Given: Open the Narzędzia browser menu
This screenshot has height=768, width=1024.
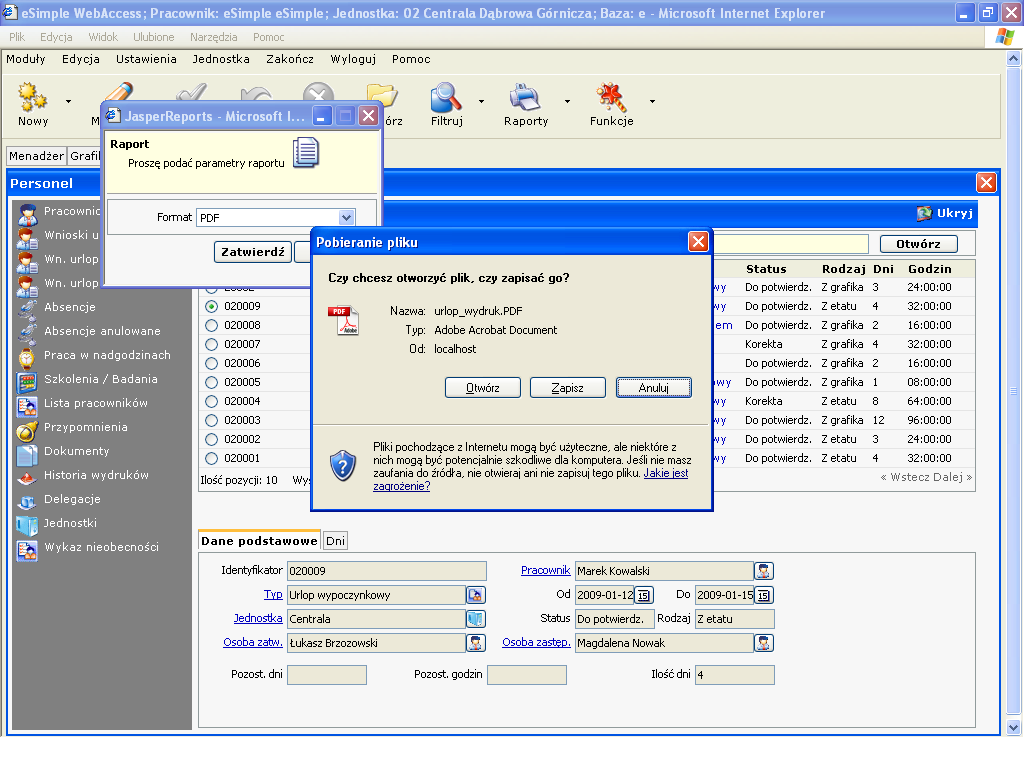Looking at the screenshot, I should pos(214,37).
